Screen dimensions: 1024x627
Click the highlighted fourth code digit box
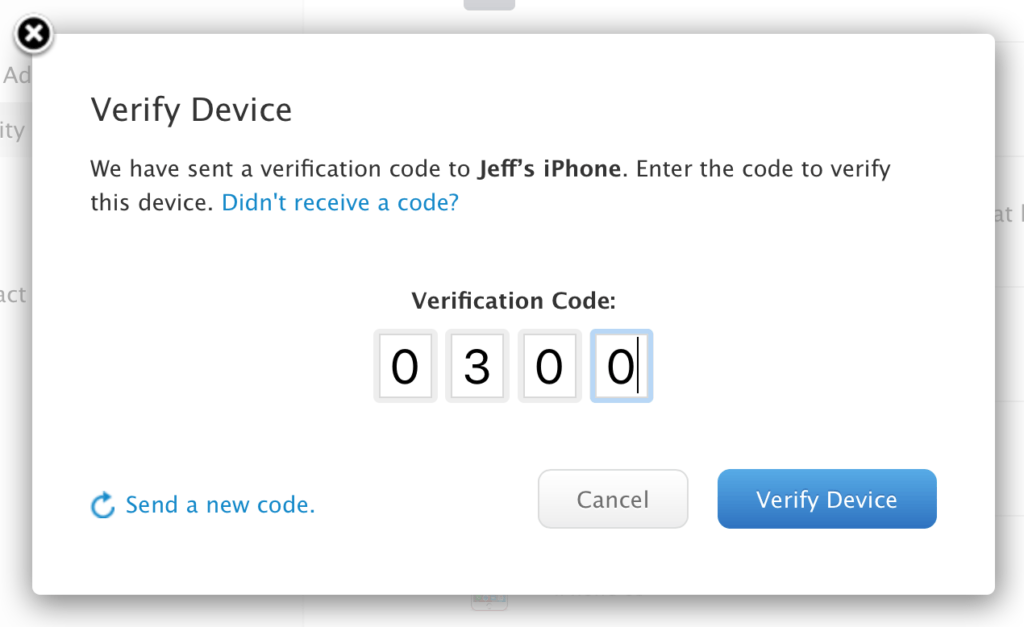(621, 367)
